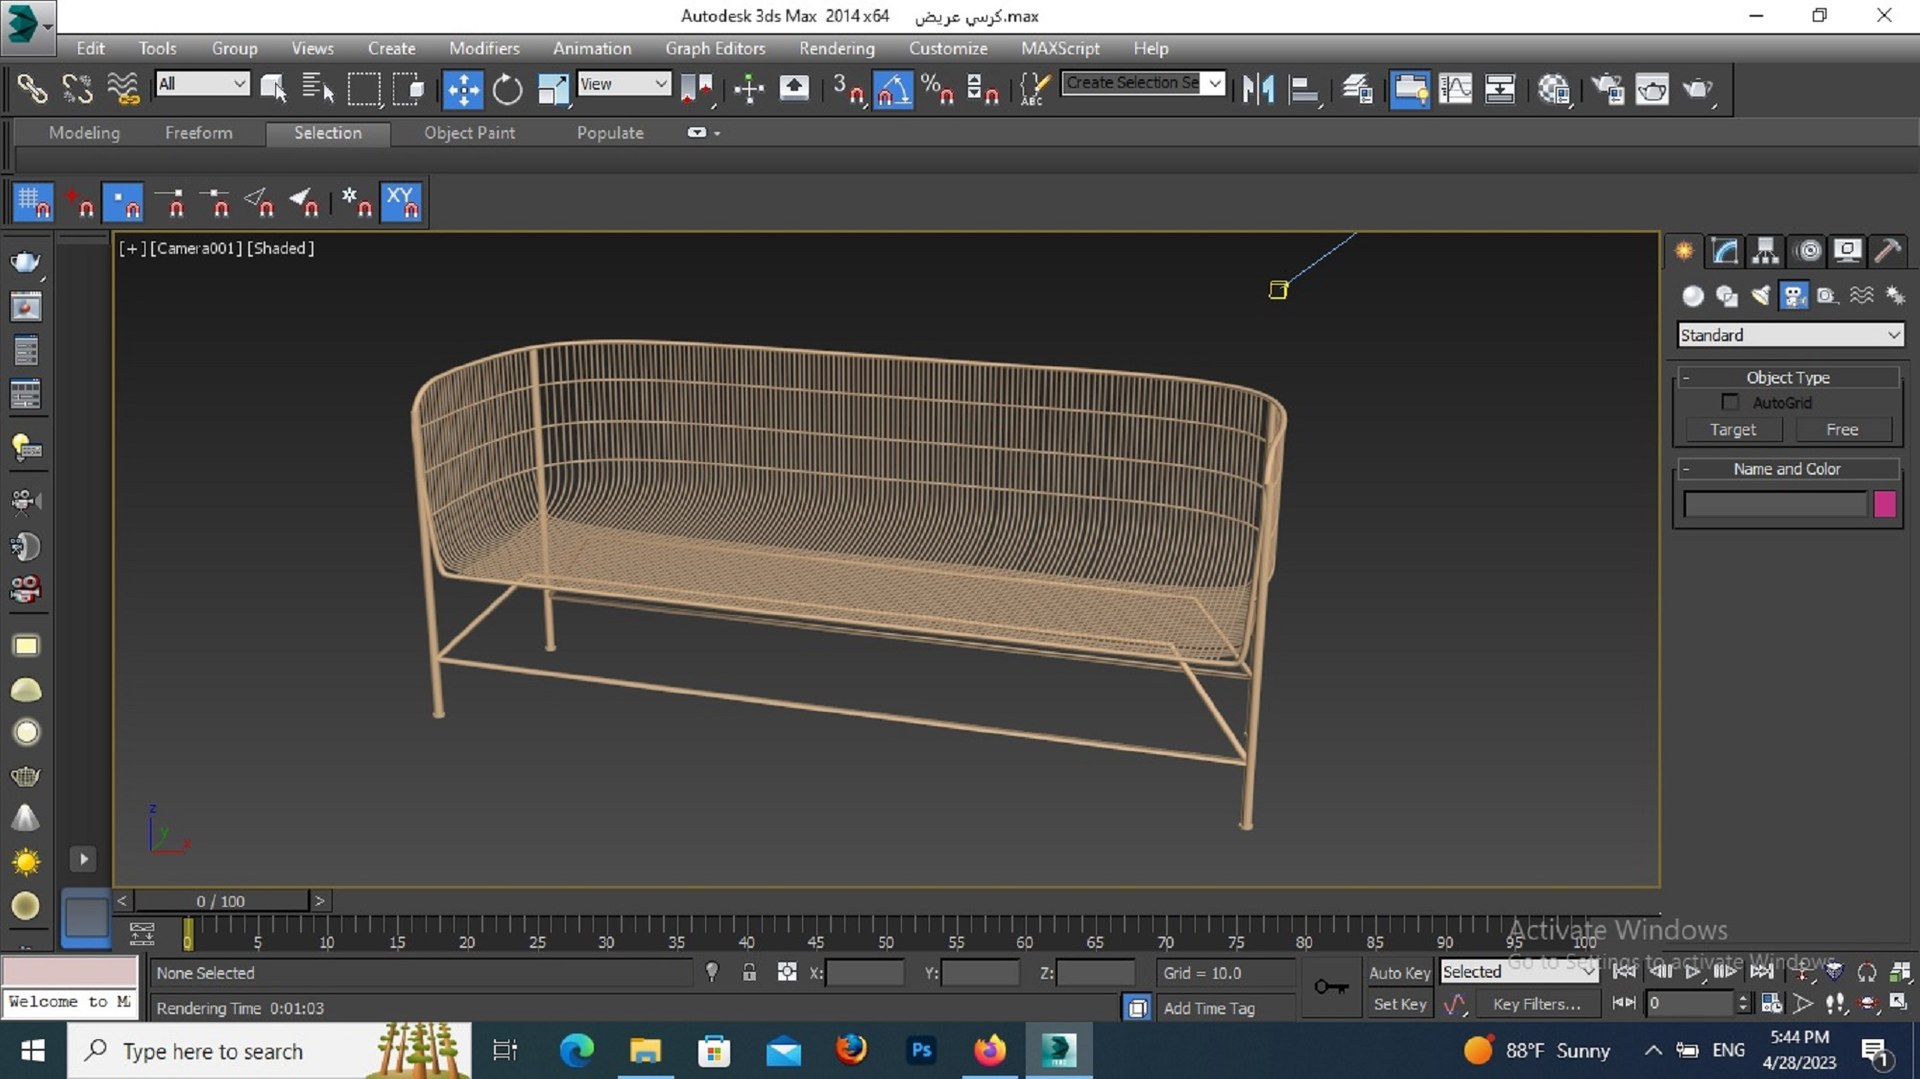
Task: Open the MAXScript menu
Action: pos(1060,48)
